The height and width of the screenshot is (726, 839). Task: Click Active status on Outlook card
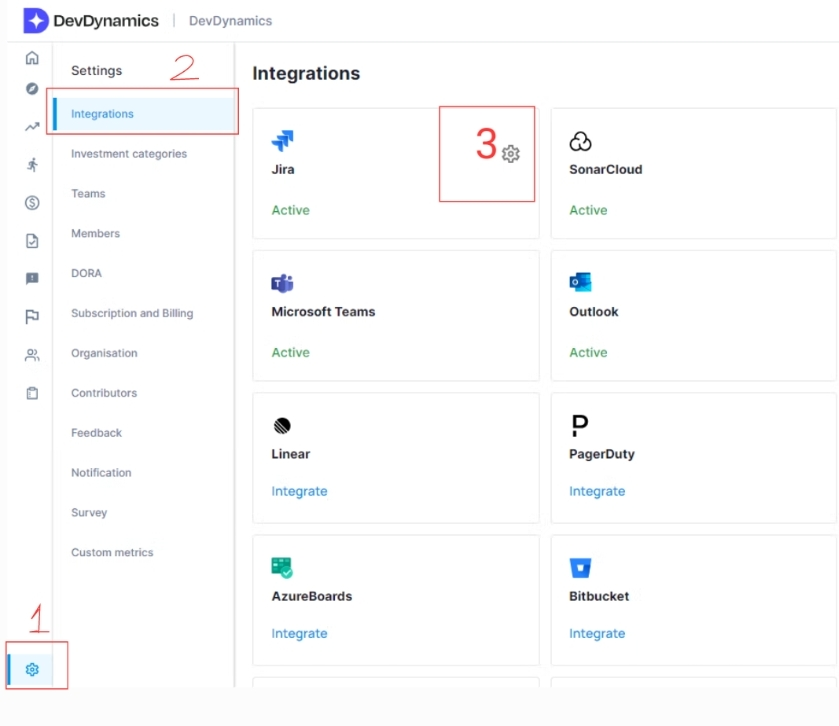588,353
